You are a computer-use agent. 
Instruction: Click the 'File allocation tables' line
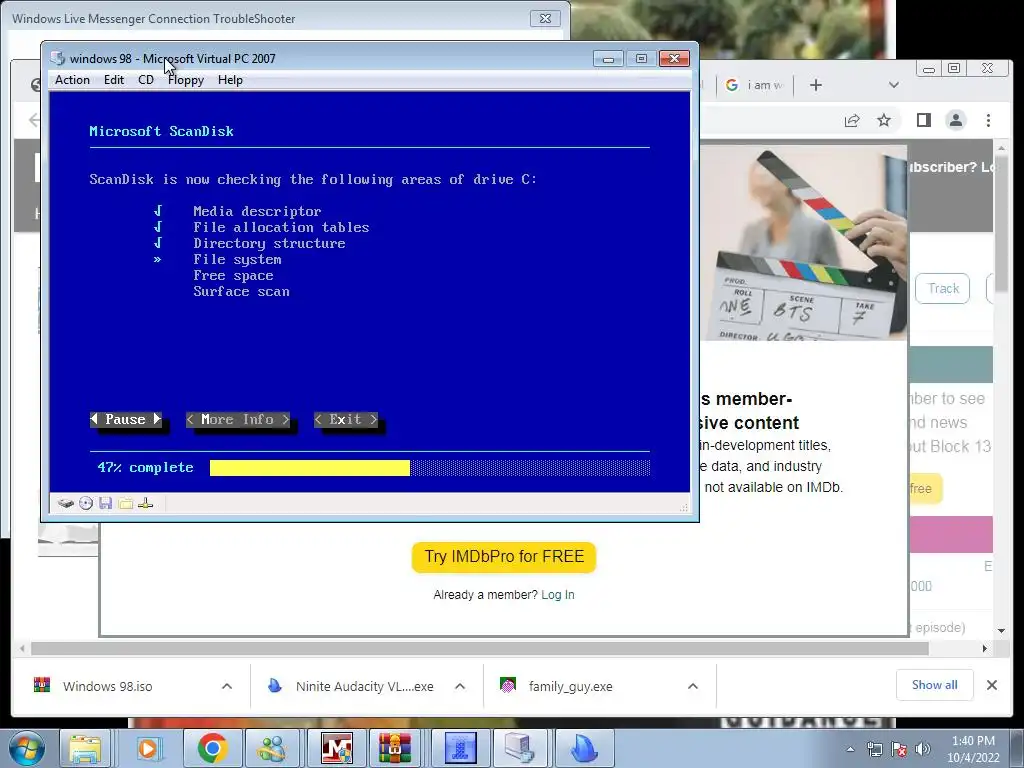pos(281,227)
